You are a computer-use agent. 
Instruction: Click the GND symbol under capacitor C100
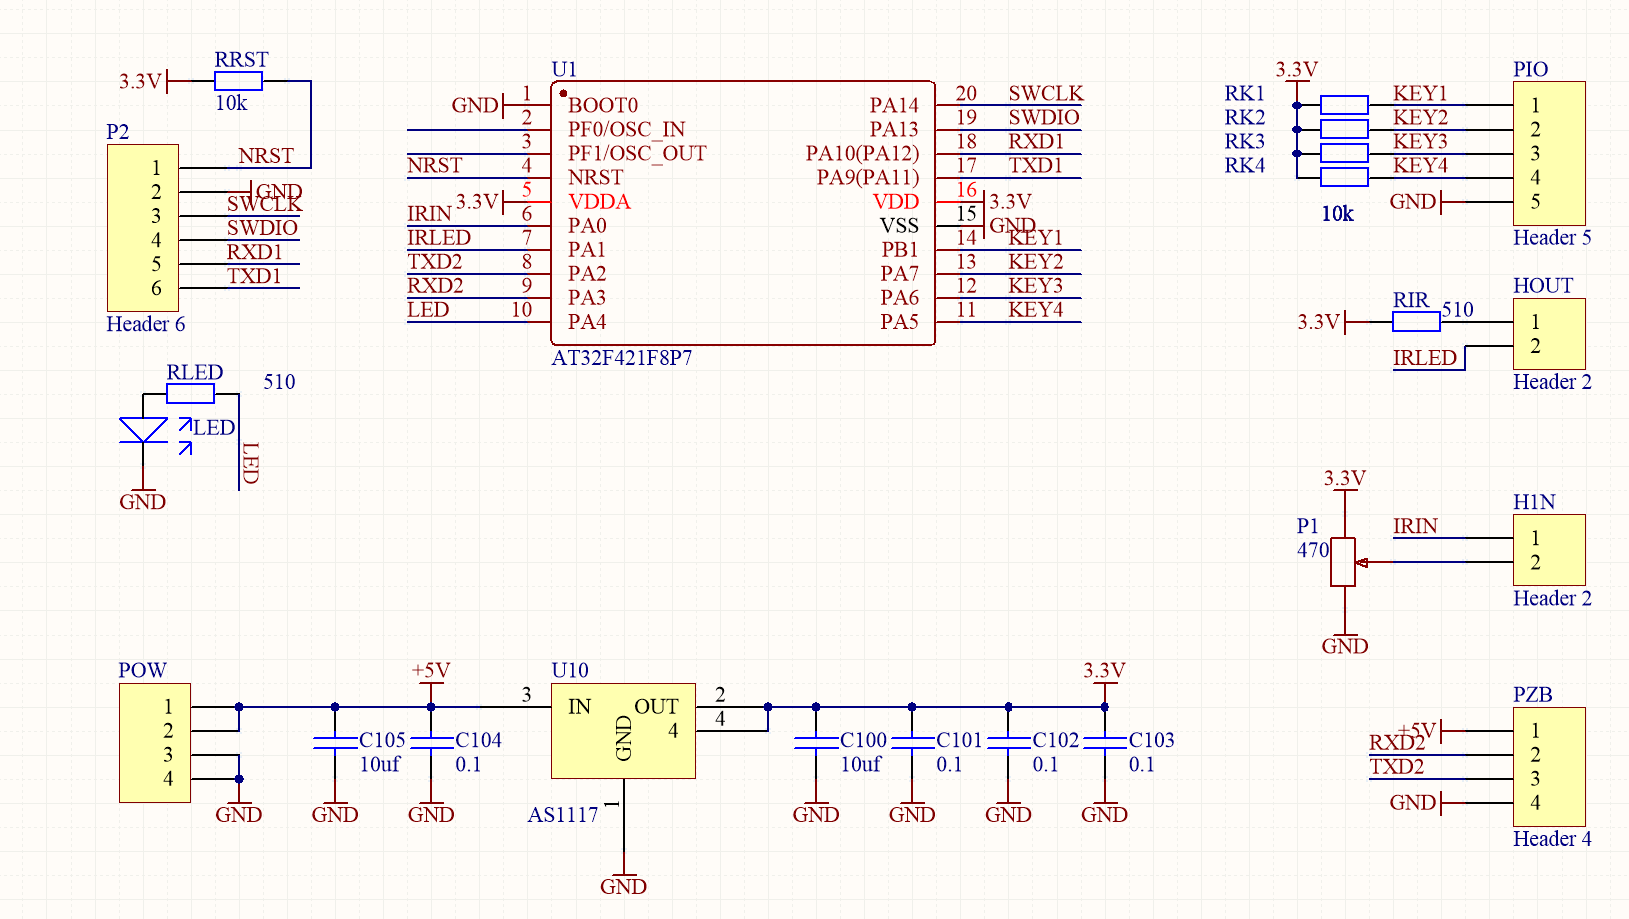pos(816,808)
